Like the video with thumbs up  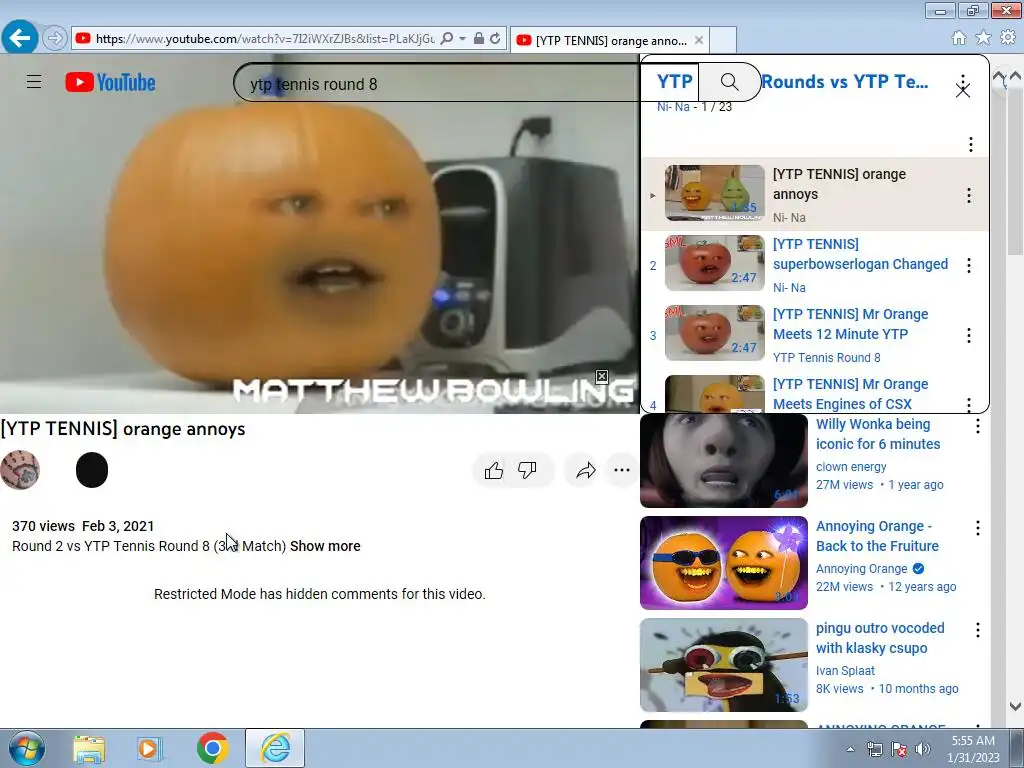[x=494, y=470]
